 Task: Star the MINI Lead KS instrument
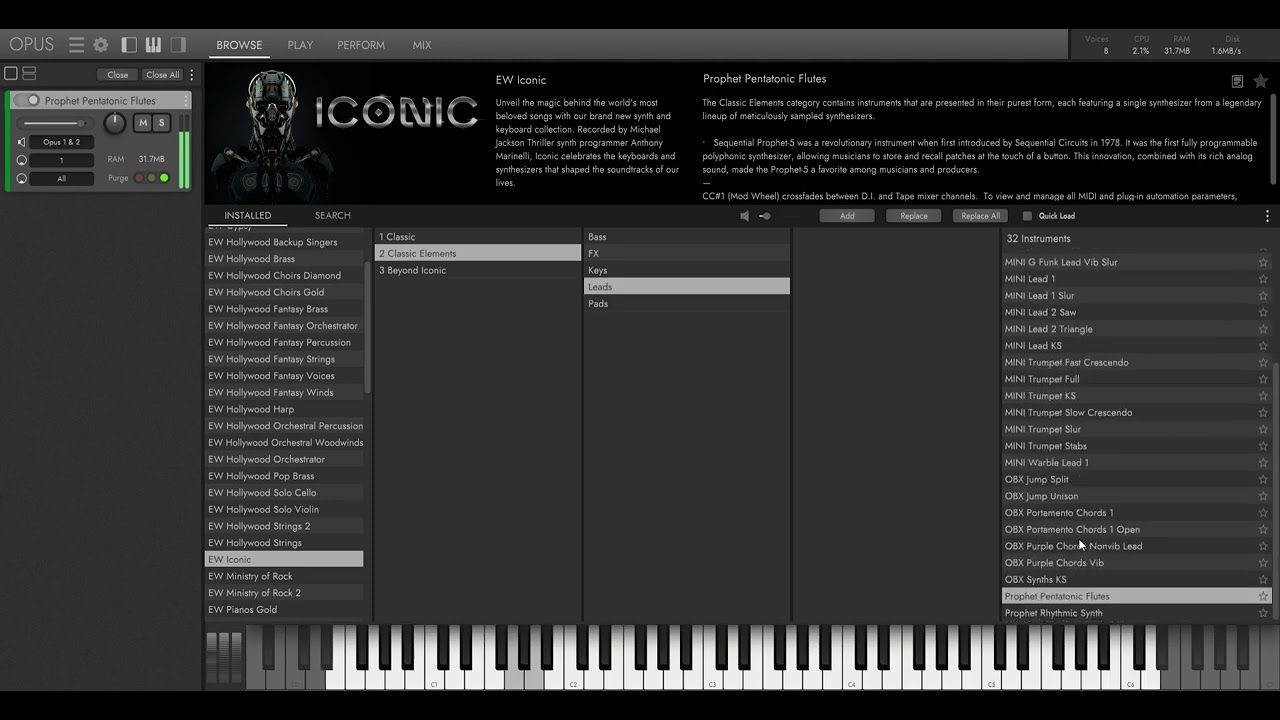coord(1263,346)
